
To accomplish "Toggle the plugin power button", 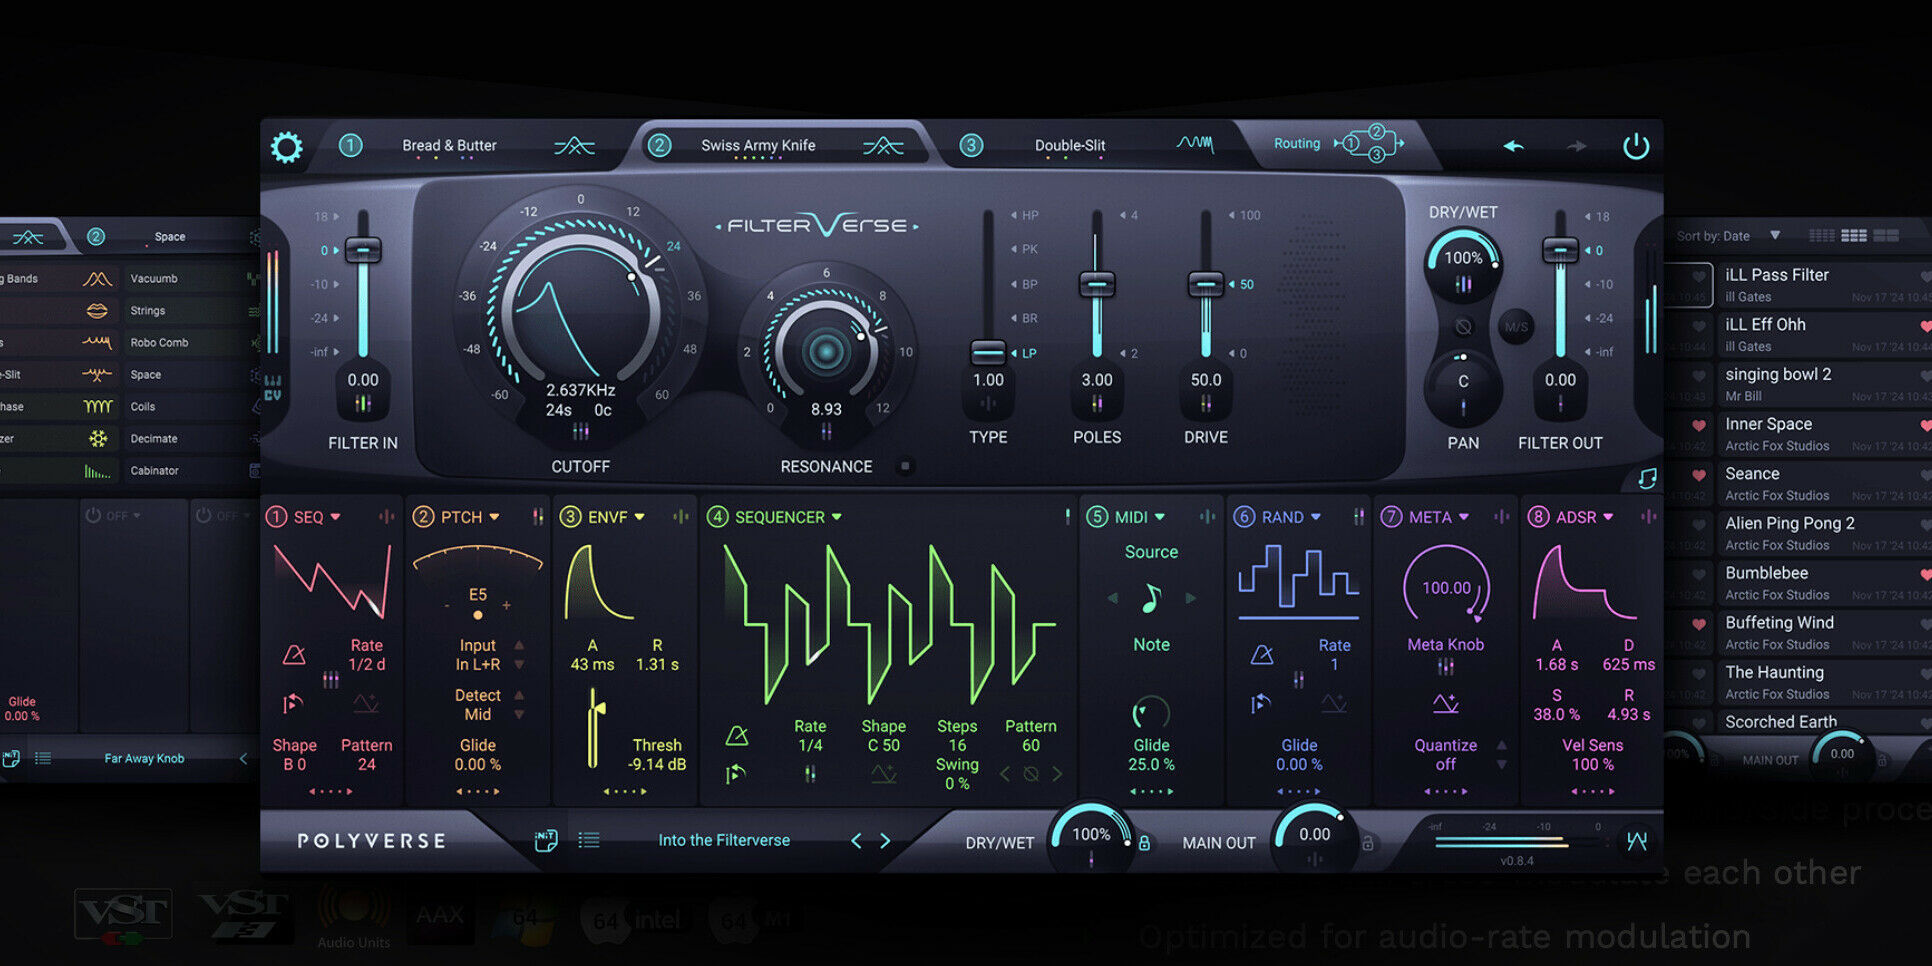I will 1636,146.
